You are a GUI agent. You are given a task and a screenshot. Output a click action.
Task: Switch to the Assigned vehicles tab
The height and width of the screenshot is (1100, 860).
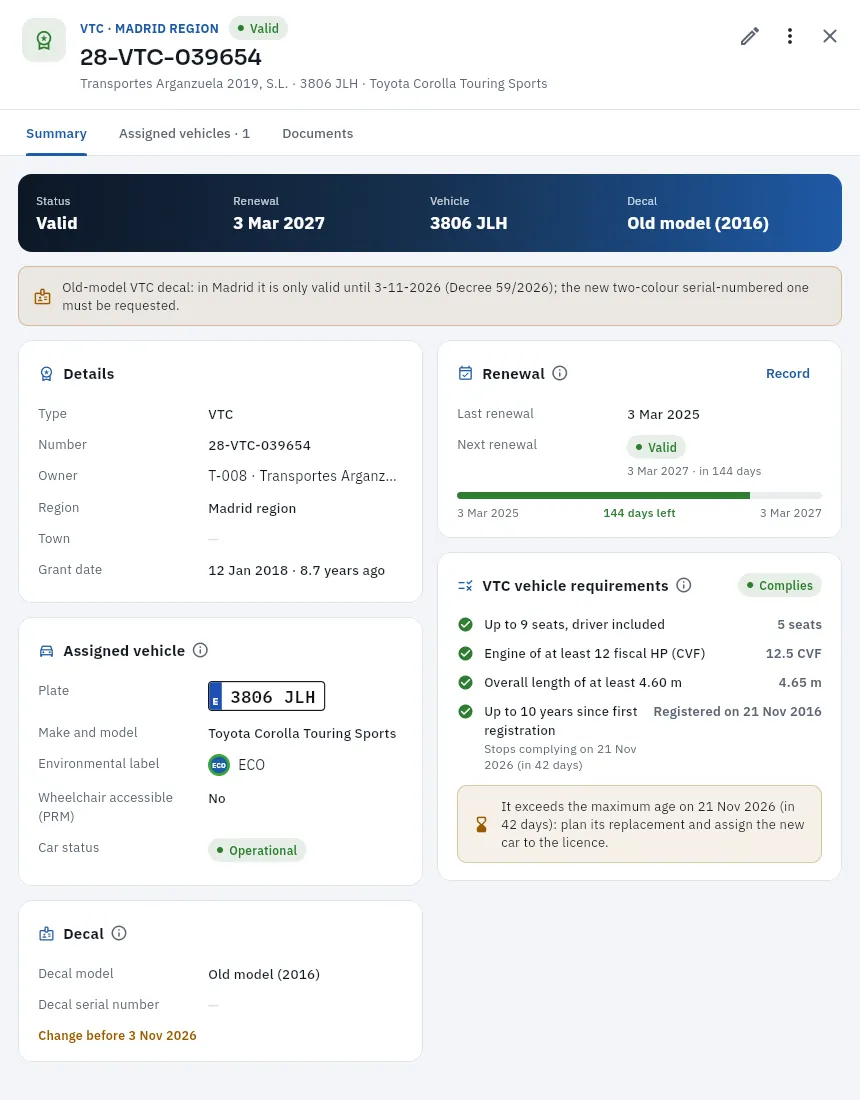click(x=184, y=133)
